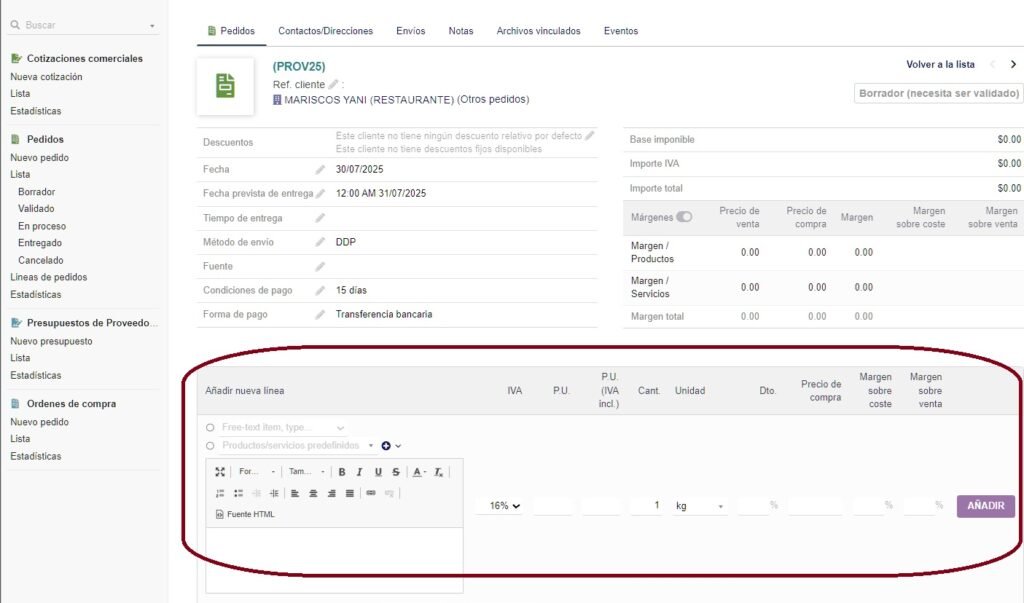Toggle bold formatting in the editor
Viewport: 1024px width, 603px height.
(x=342, y=472)
